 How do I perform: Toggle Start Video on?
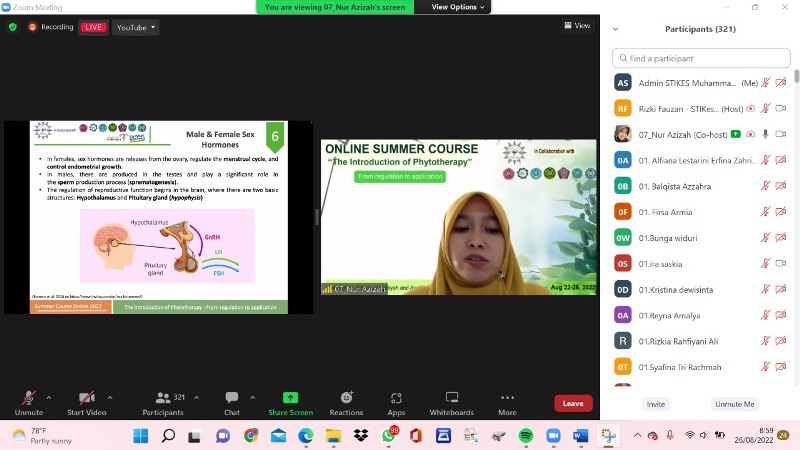(86, 398)
